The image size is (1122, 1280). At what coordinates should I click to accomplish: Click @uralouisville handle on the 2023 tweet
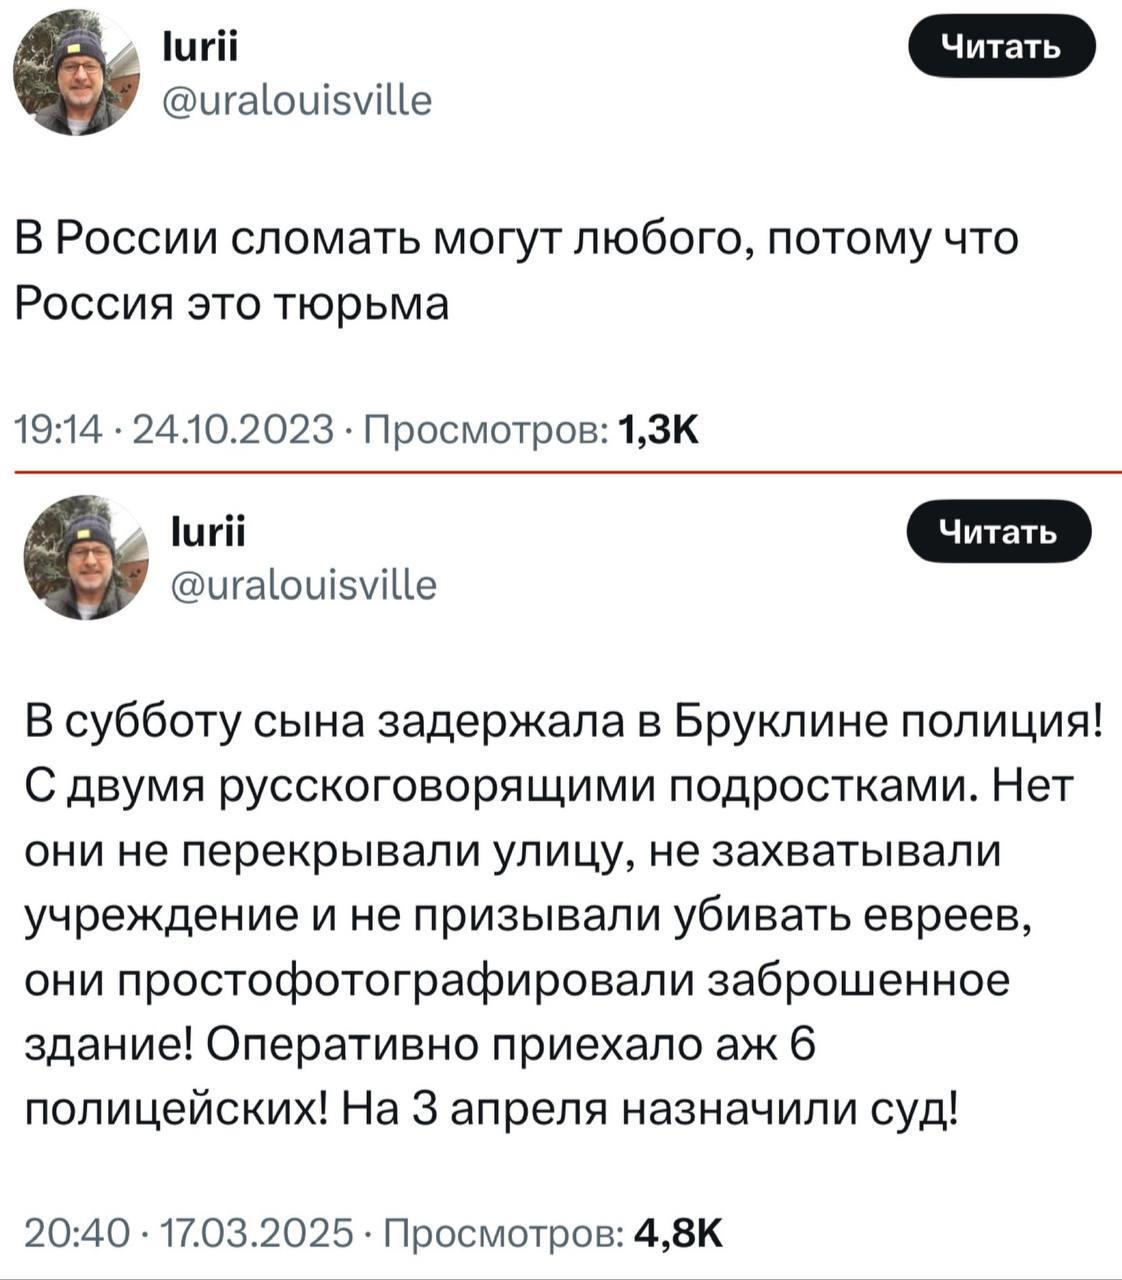297,100
